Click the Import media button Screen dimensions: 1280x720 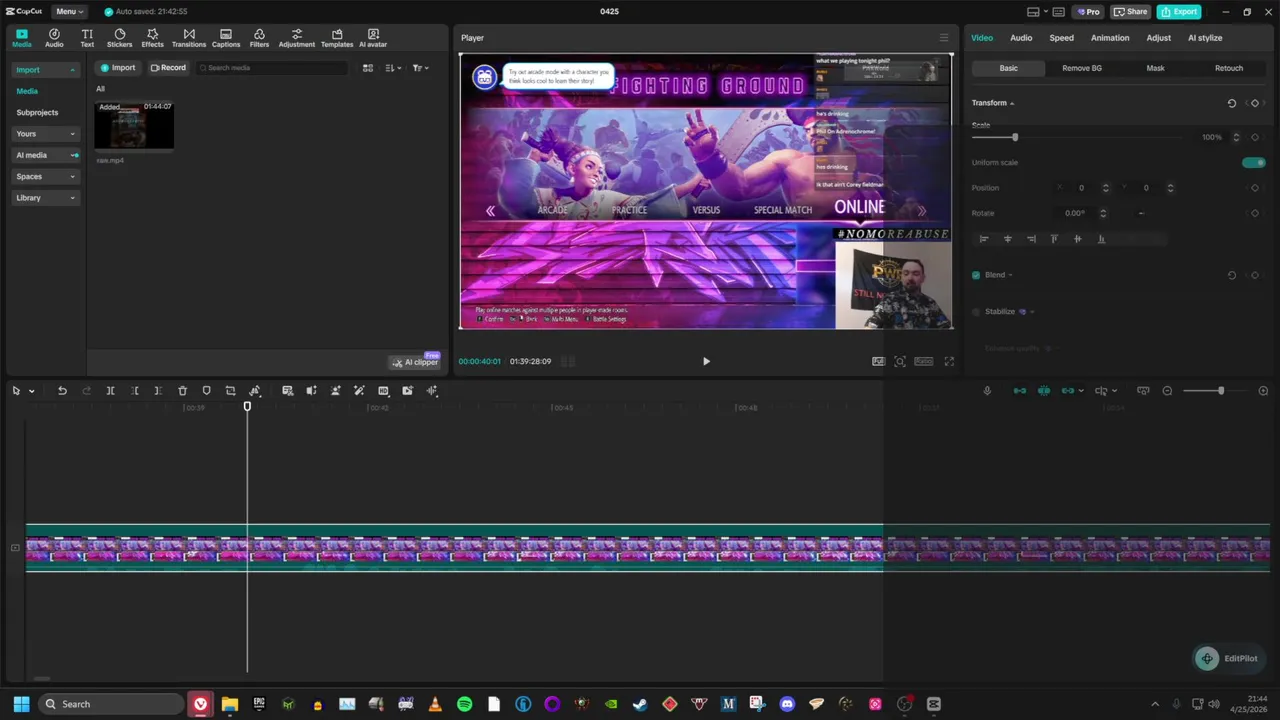point(118,68)
